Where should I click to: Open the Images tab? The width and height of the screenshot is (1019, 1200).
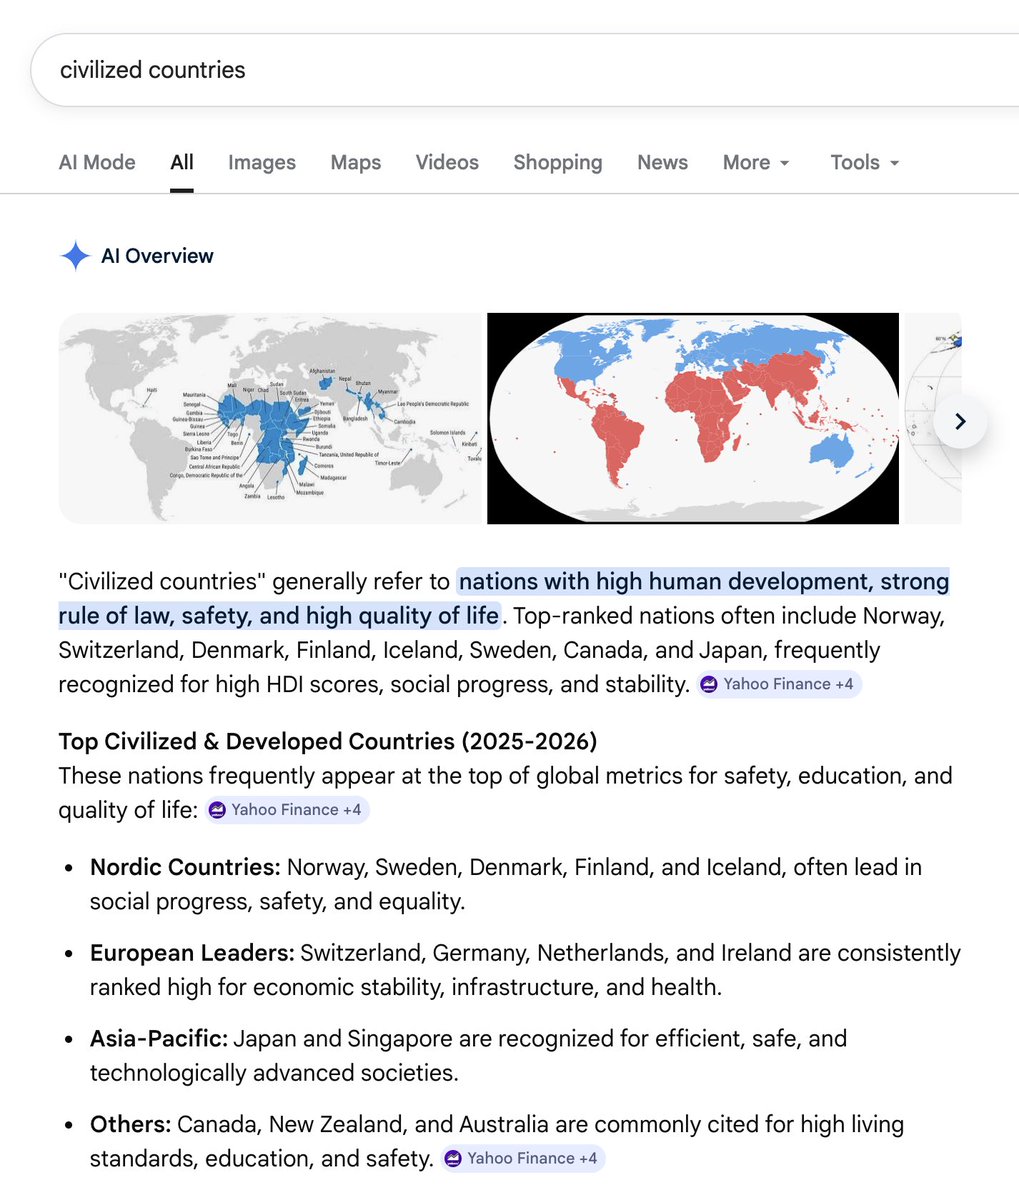(262, 163)
